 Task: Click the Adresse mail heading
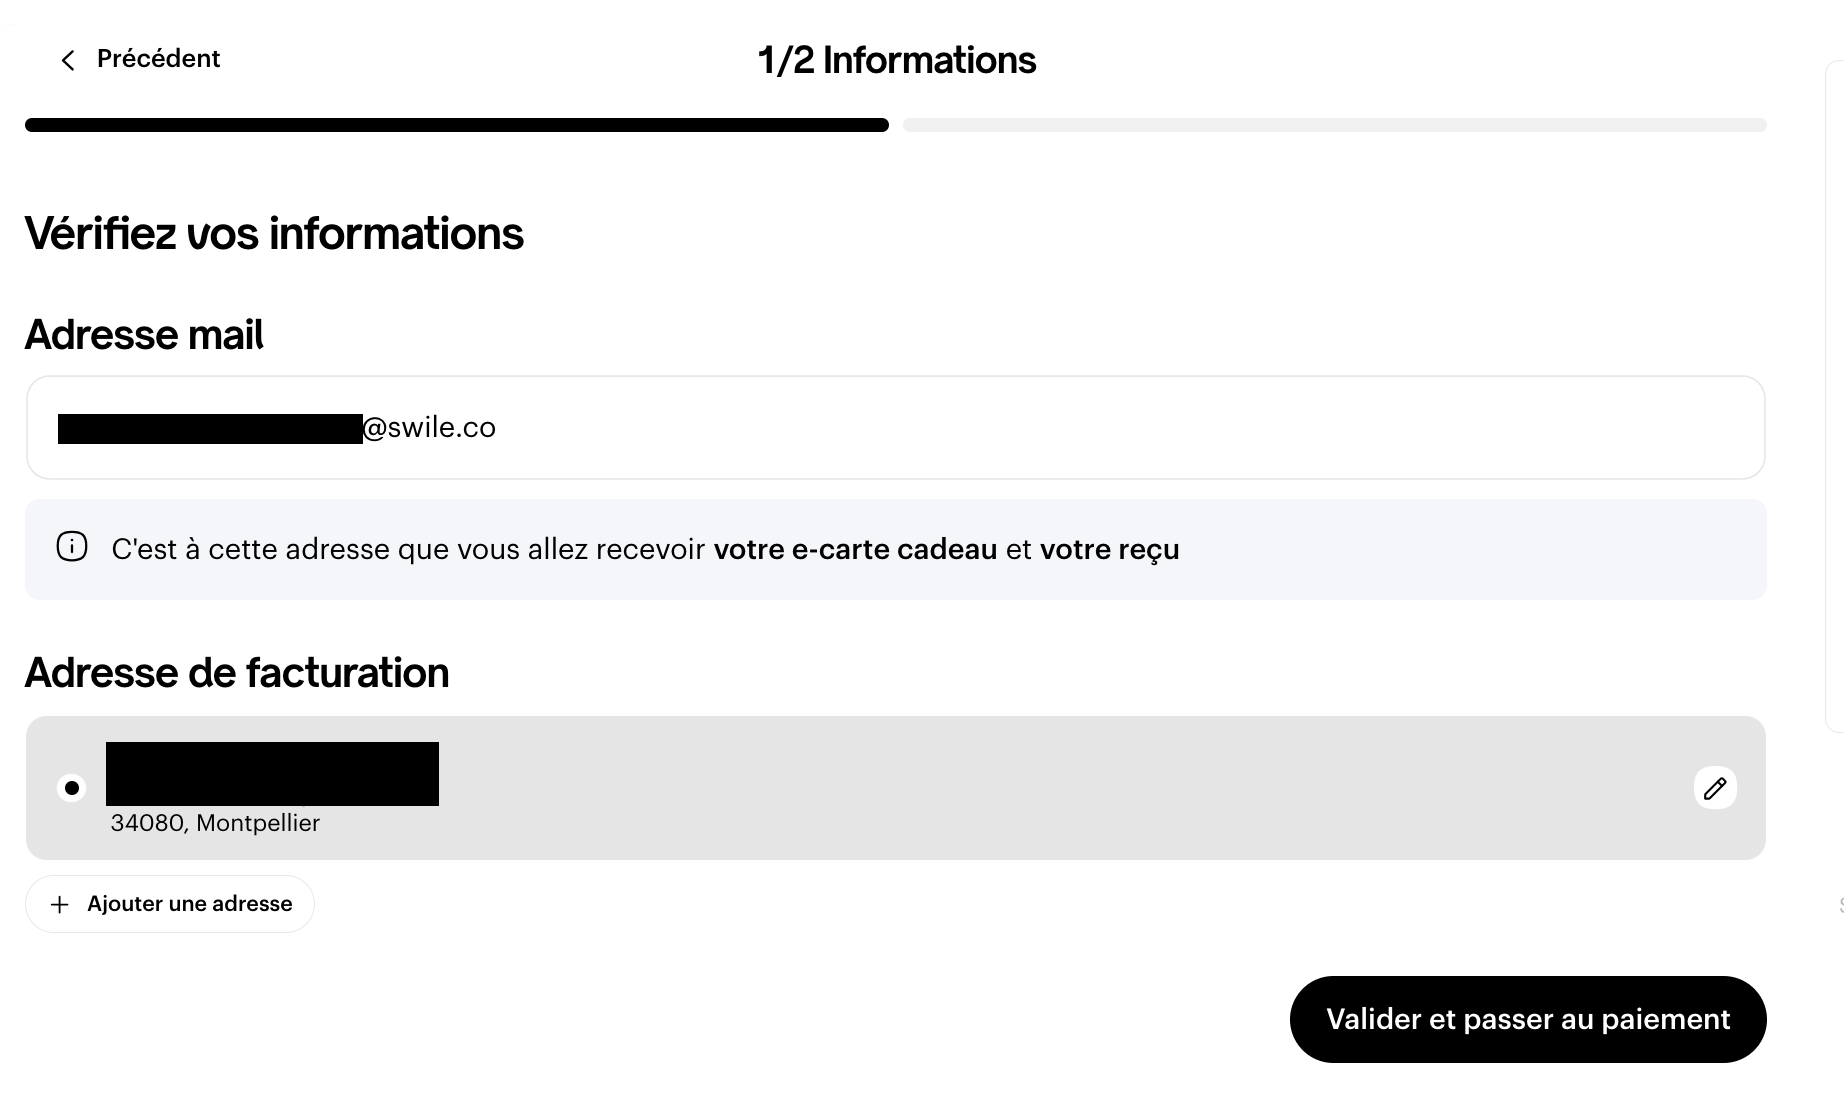click(144, 335)
